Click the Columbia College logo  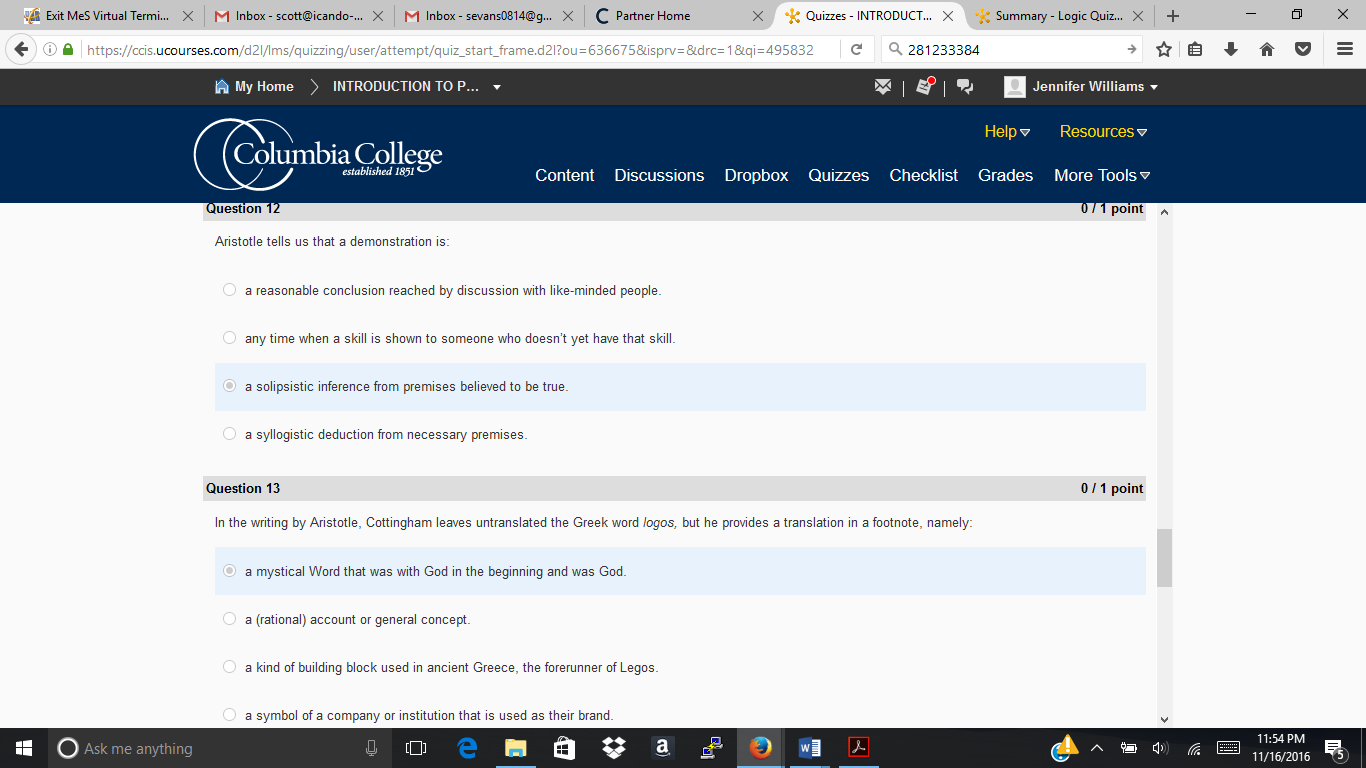click(318, 154)
